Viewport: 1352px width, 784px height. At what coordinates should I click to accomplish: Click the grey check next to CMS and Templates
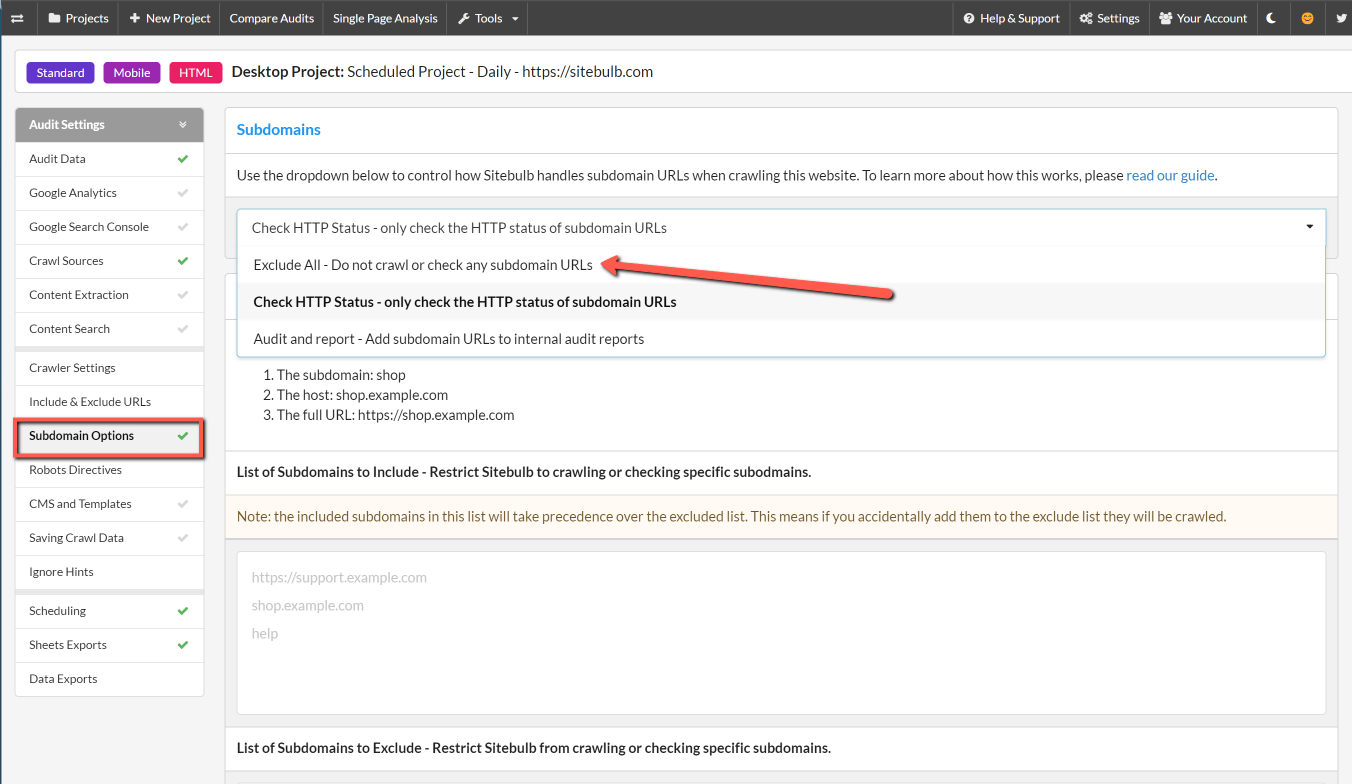click(x=182, y=504)
